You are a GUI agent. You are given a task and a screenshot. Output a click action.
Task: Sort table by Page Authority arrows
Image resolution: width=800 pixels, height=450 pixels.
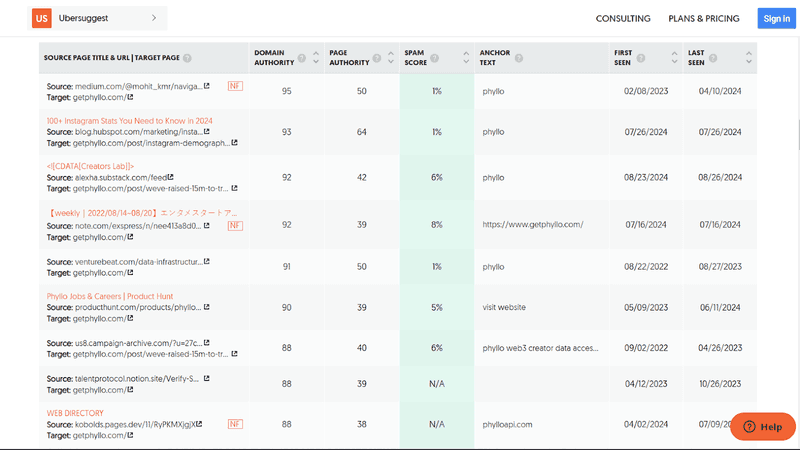coord(391,58)
